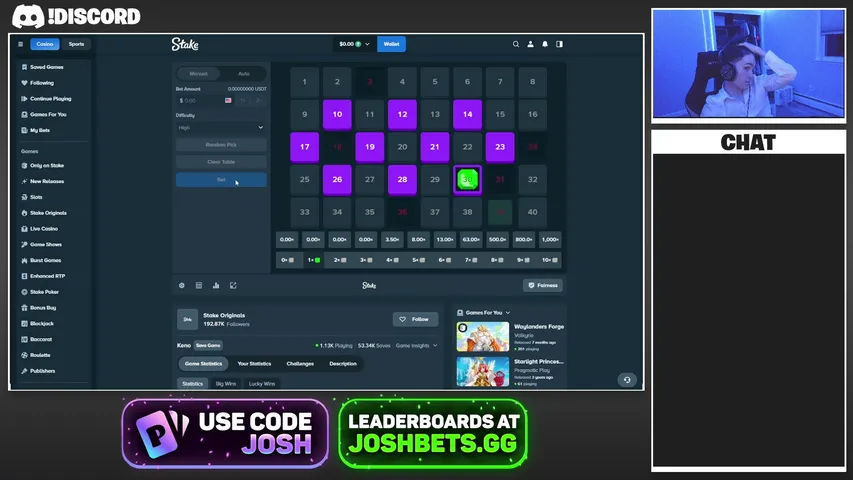The height and width of the screenshot is (480, 853).
Task: Open the hotkeys icon next to the settings gear
Action: (x=199, y=285)
